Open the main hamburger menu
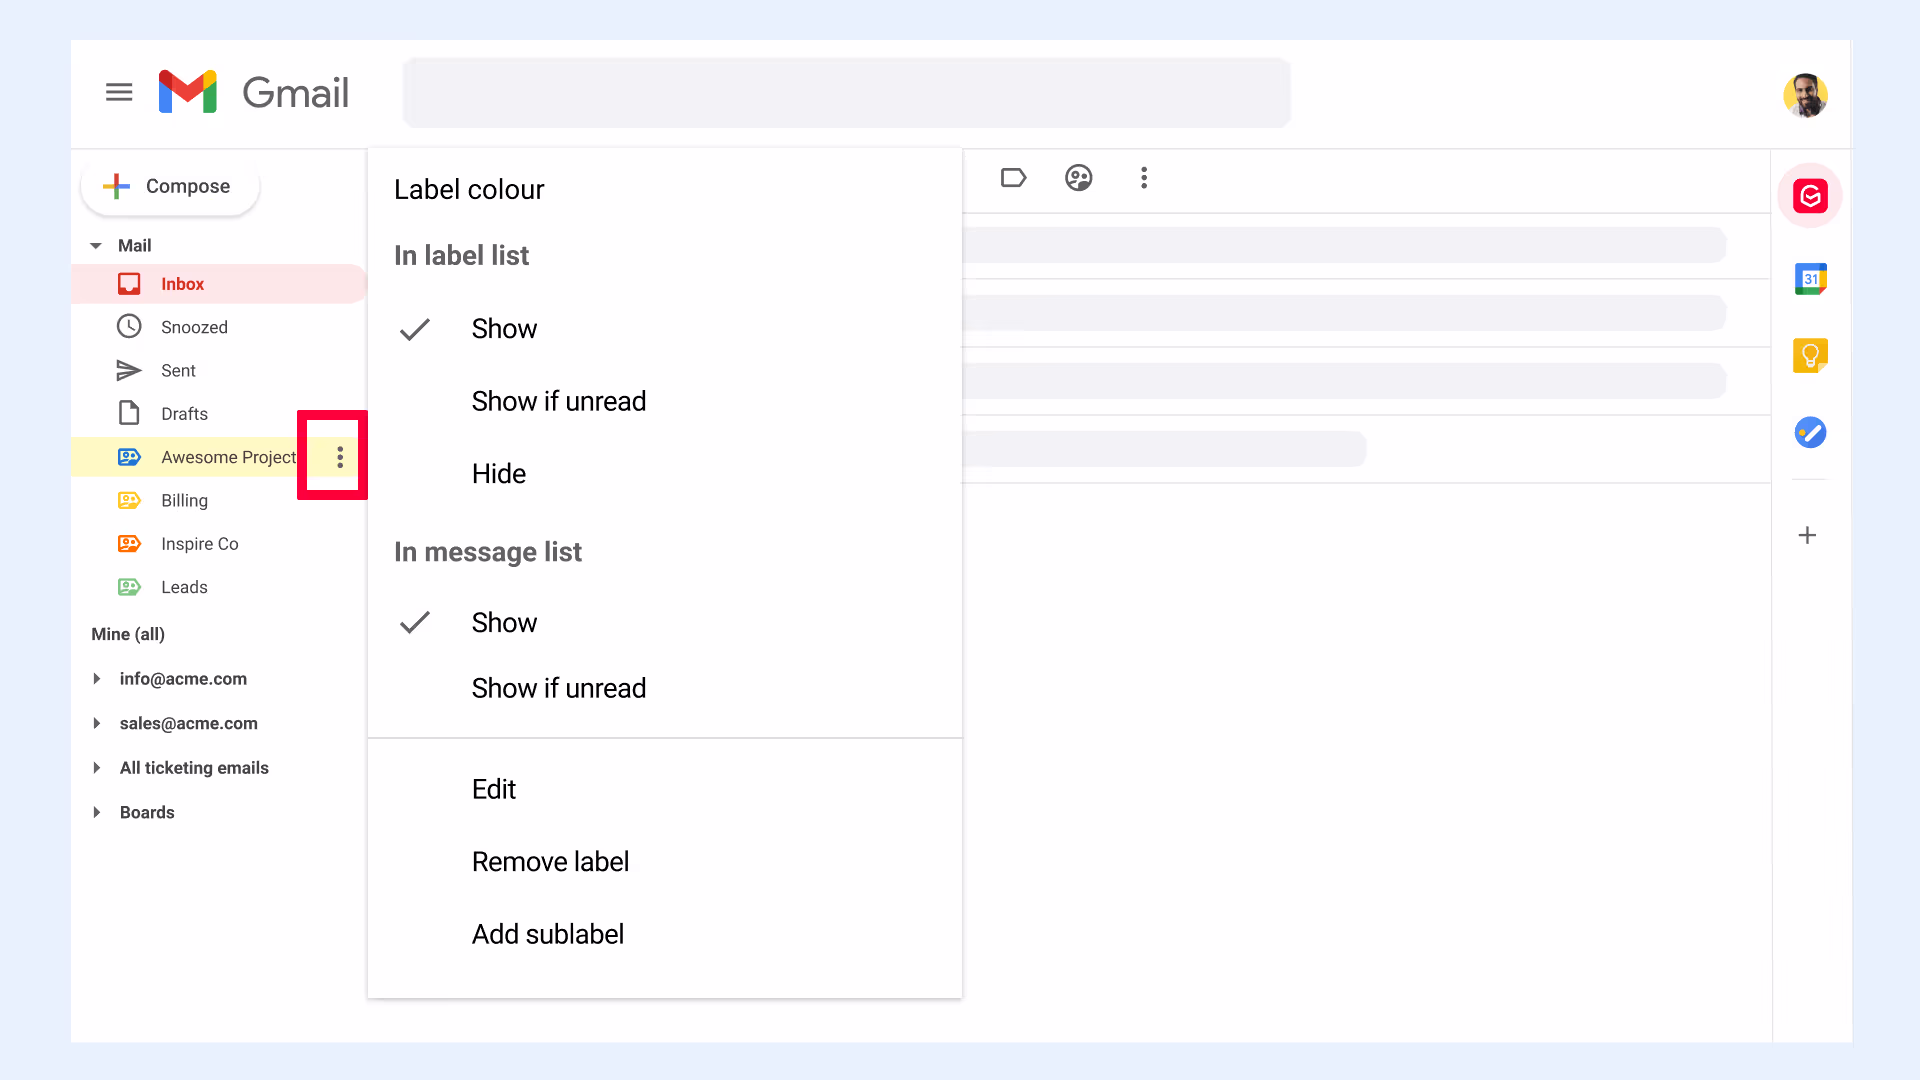 point(119,92)
